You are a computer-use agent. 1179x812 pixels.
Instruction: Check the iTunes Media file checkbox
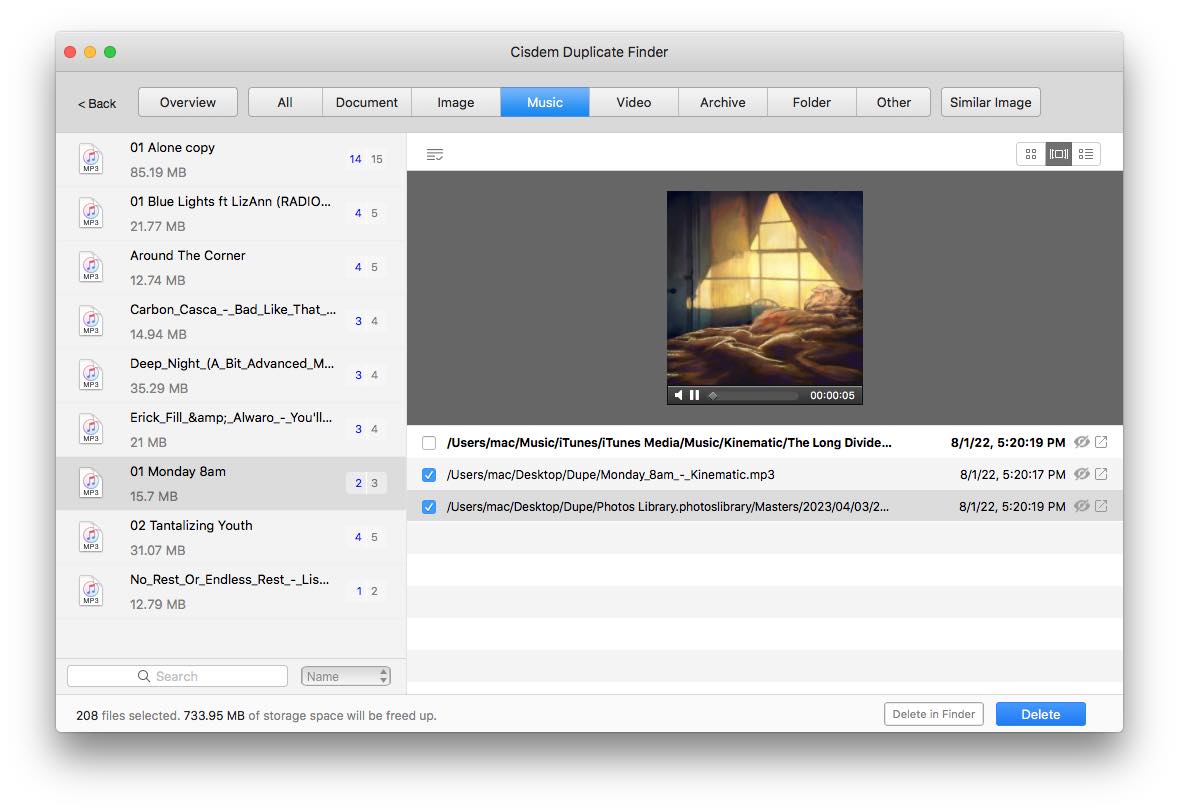pyautogui.click(x=429, y=443)
